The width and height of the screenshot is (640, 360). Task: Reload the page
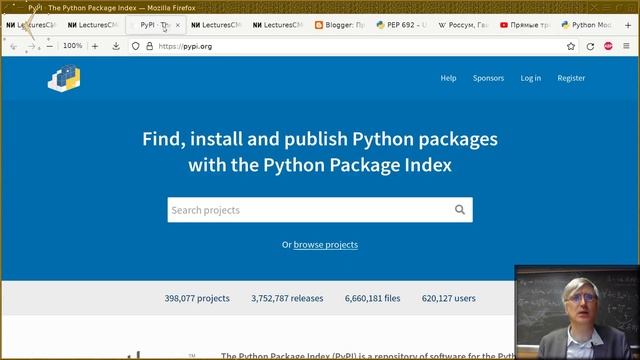point(590,46)
